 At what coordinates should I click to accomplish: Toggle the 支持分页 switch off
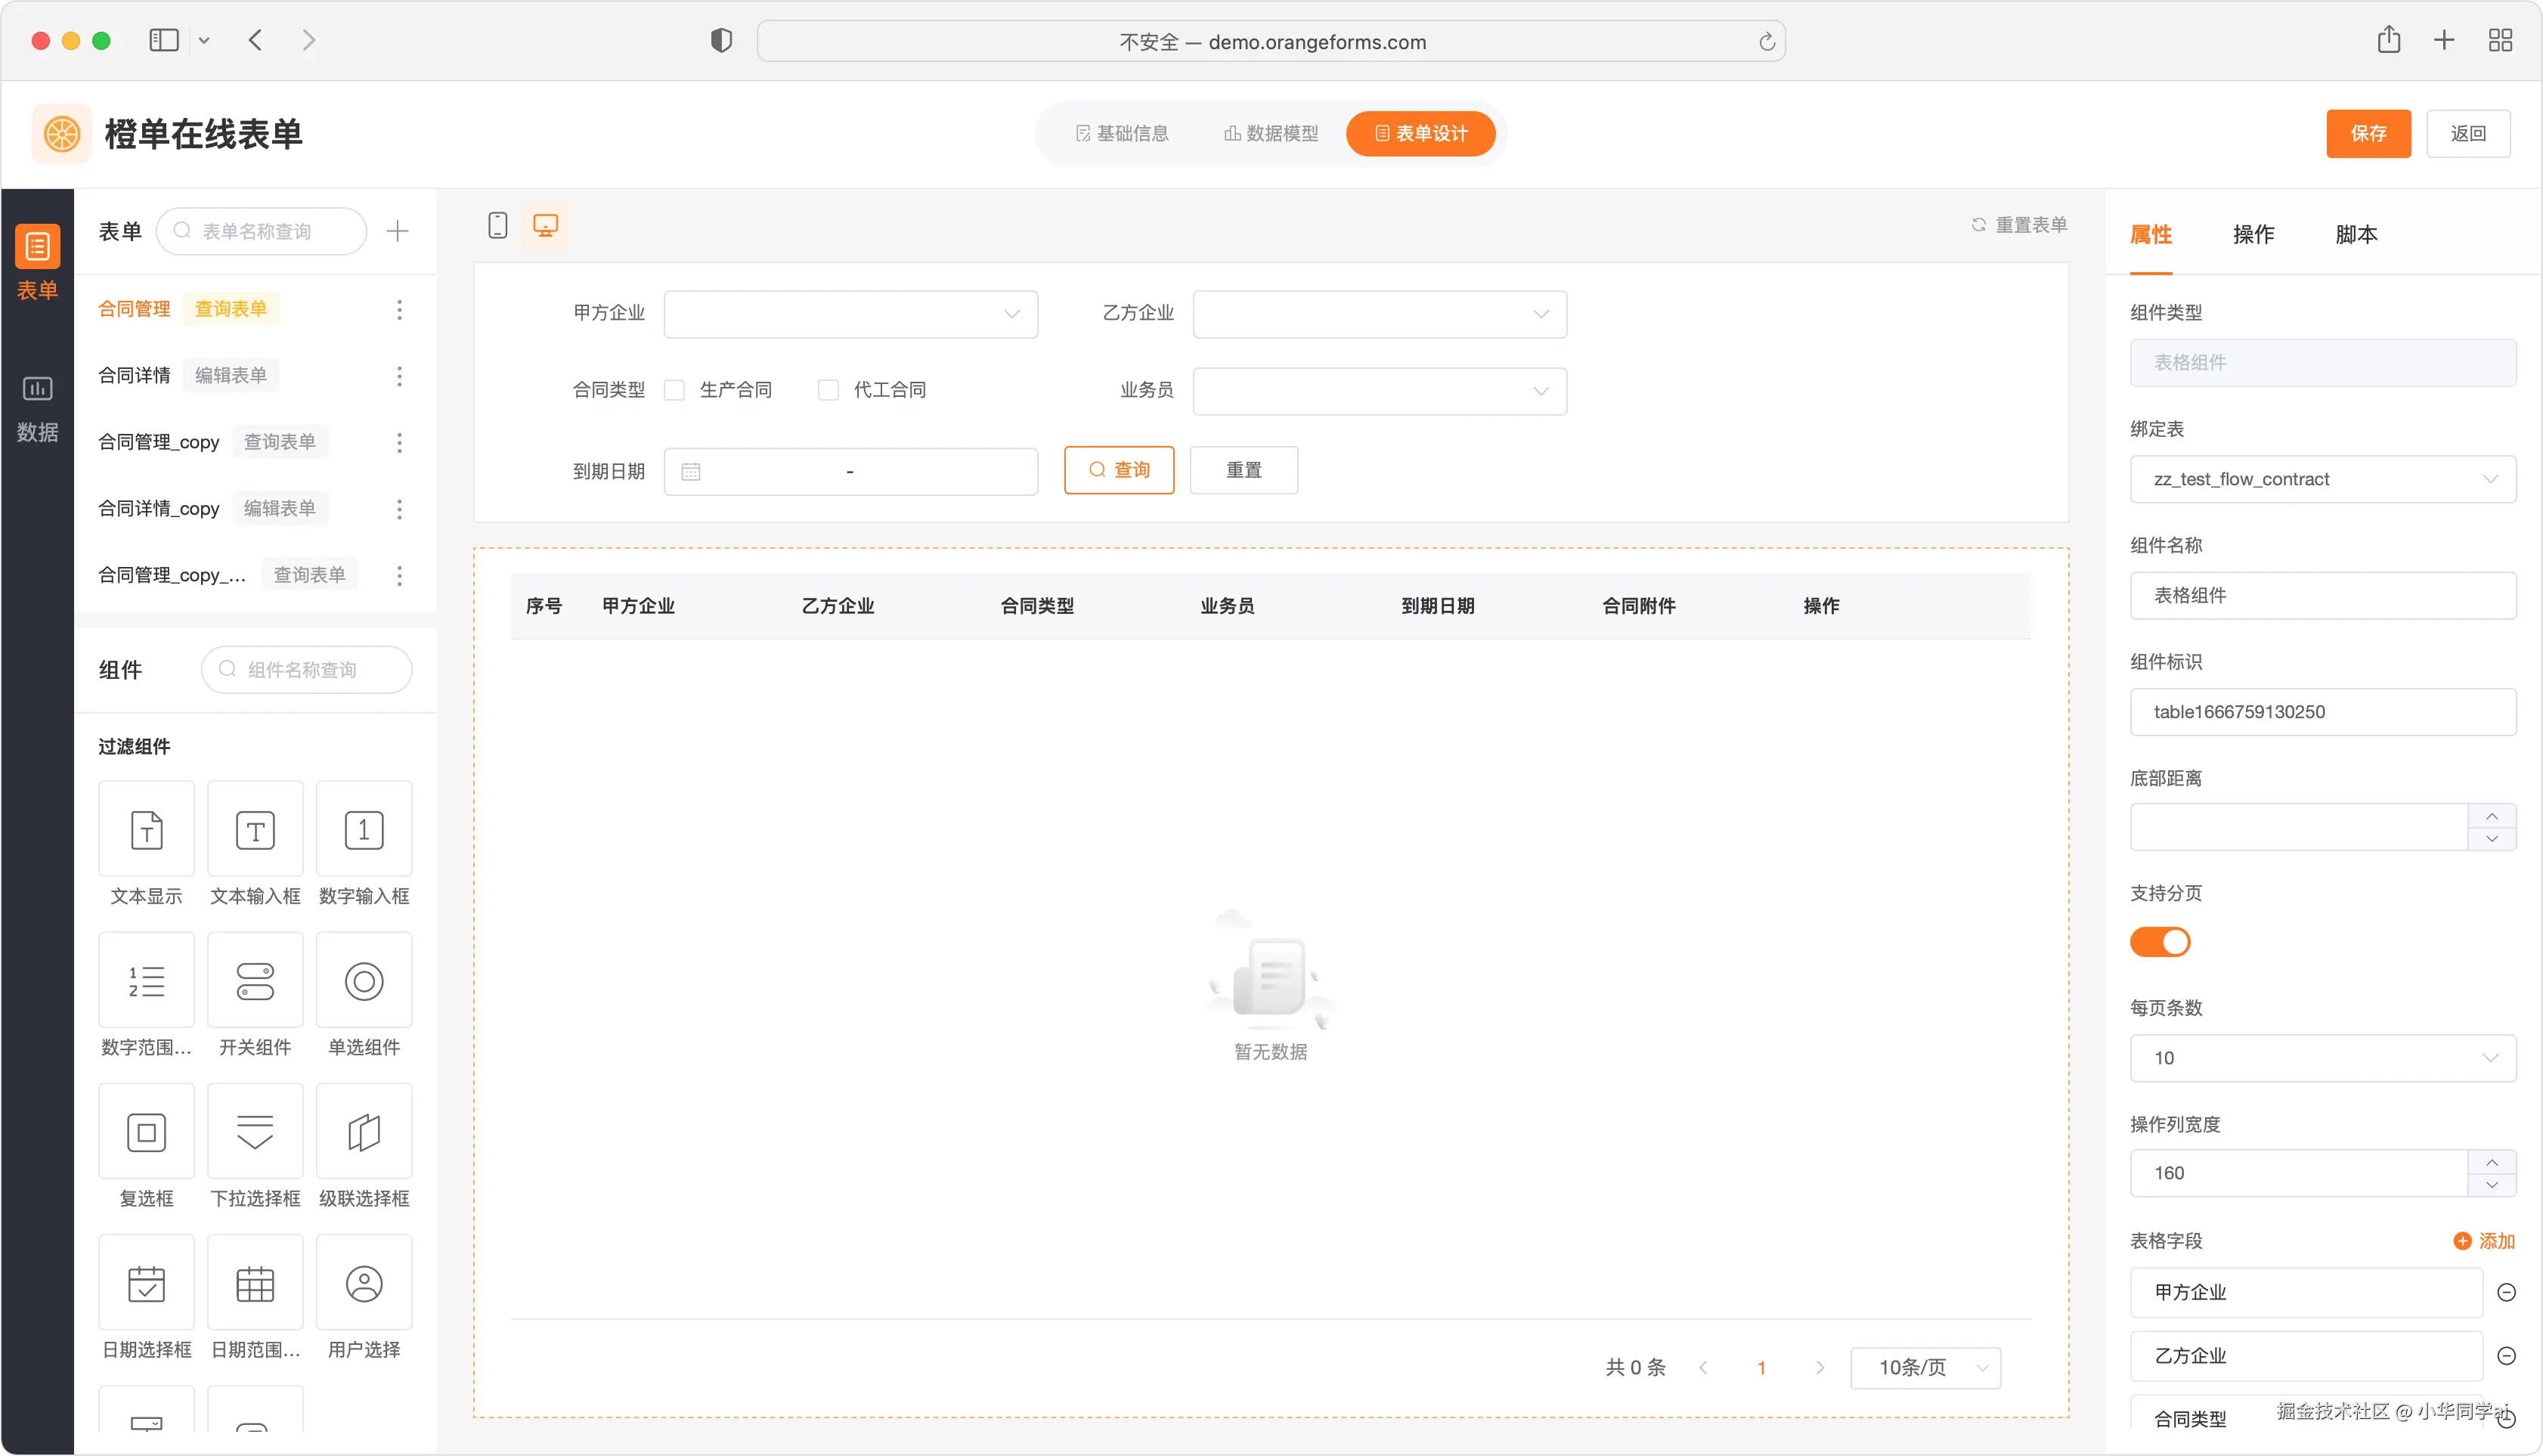click(2160, 942)
